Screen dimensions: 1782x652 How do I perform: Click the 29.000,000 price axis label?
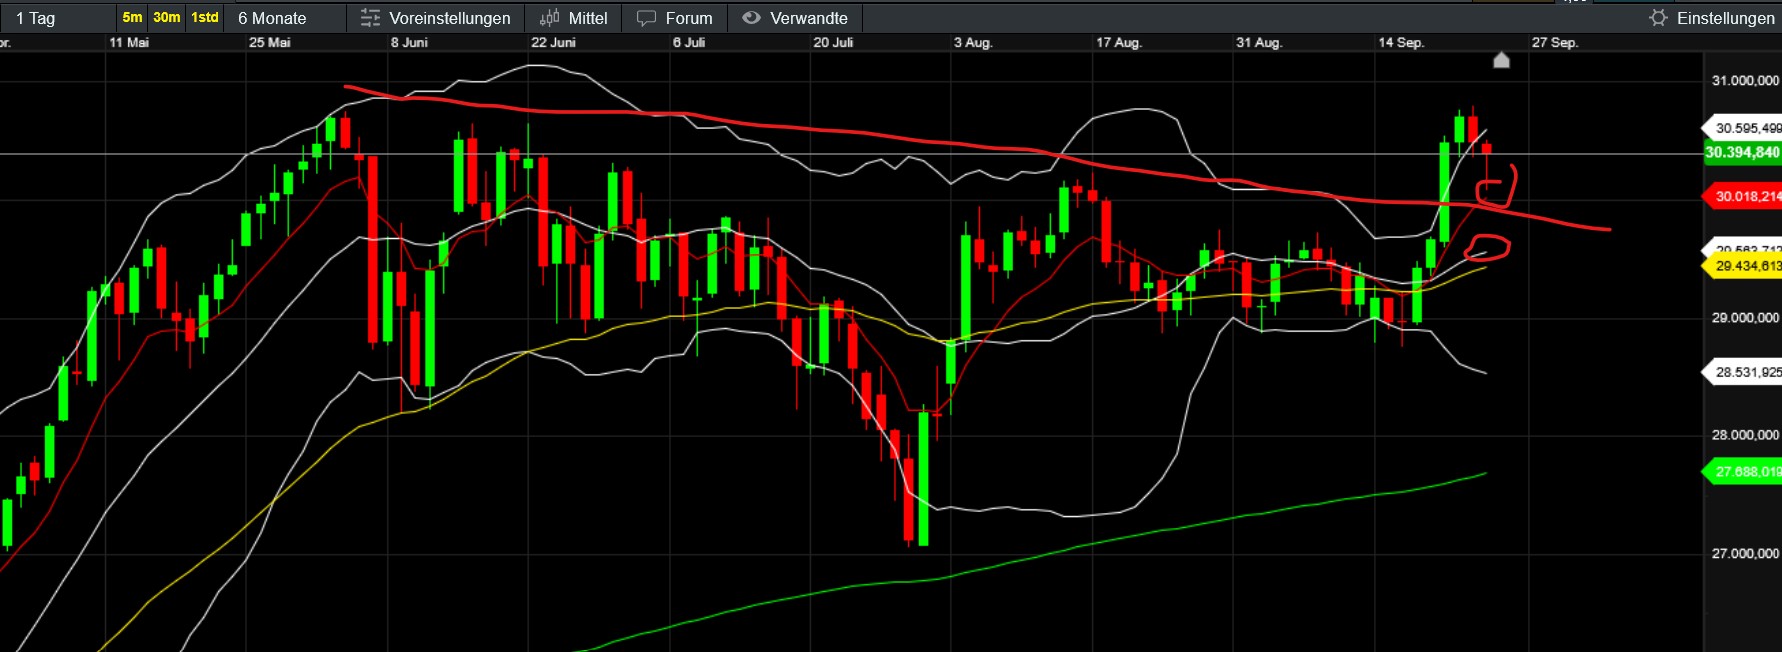coord(1746,317)
